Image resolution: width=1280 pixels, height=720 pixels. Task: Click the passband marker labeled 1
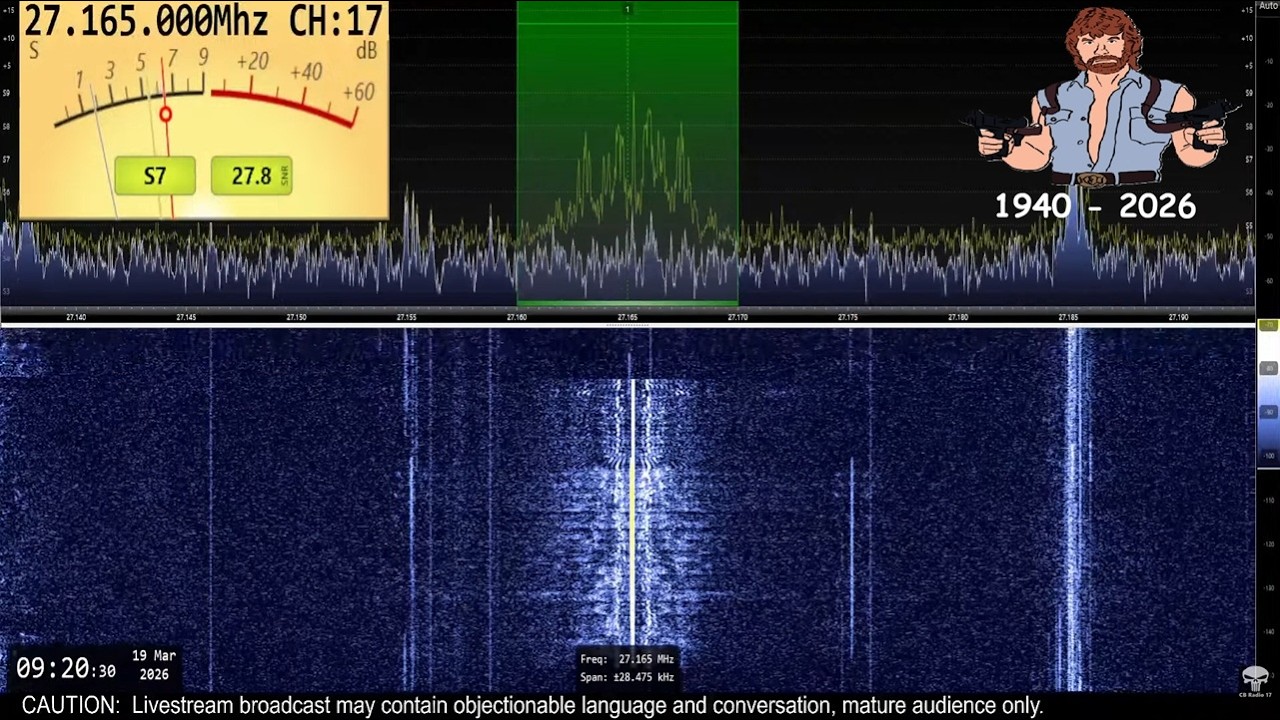click(x=627, y=9)
